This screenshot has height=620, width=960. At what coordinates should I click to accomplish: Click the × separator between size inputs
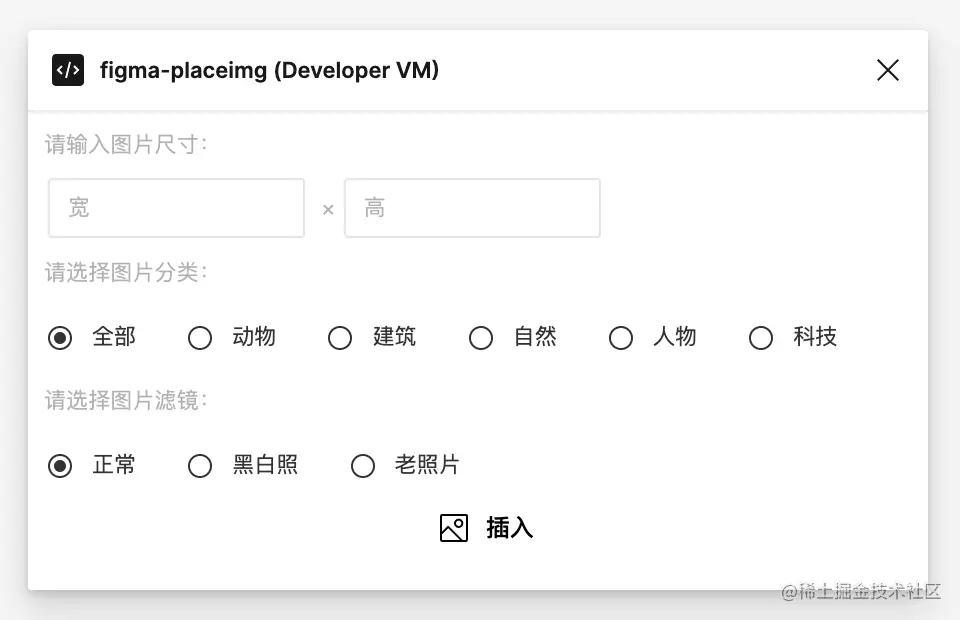coord(328,209)
